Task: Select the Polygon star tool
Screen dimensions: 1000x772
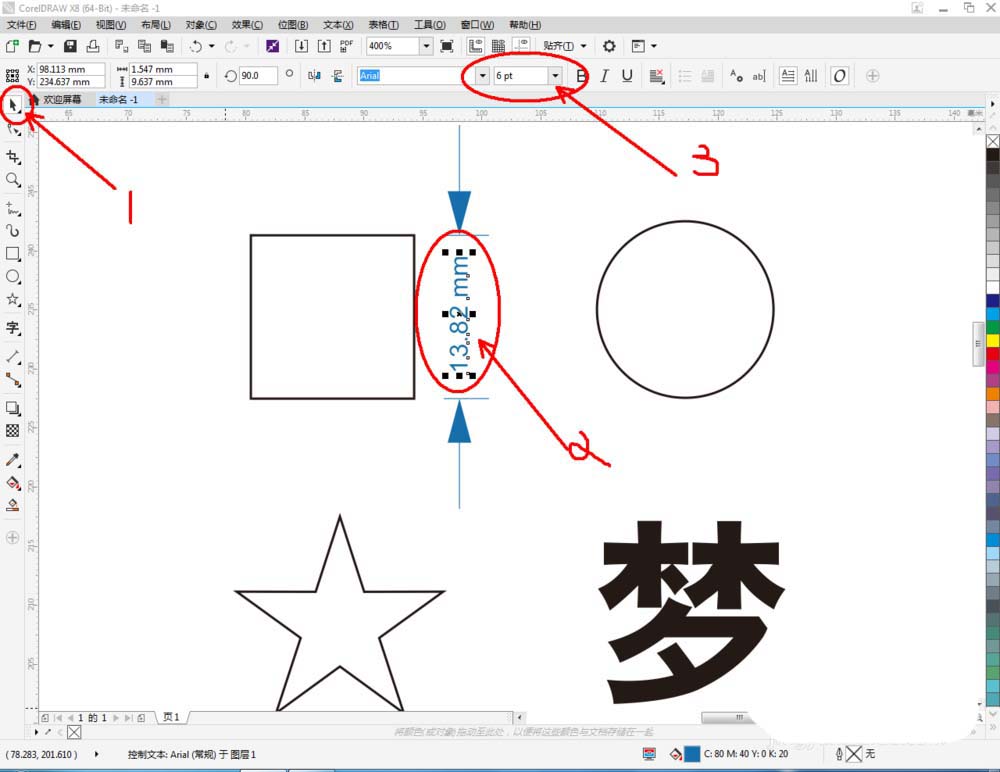Action: pos(13,299)
